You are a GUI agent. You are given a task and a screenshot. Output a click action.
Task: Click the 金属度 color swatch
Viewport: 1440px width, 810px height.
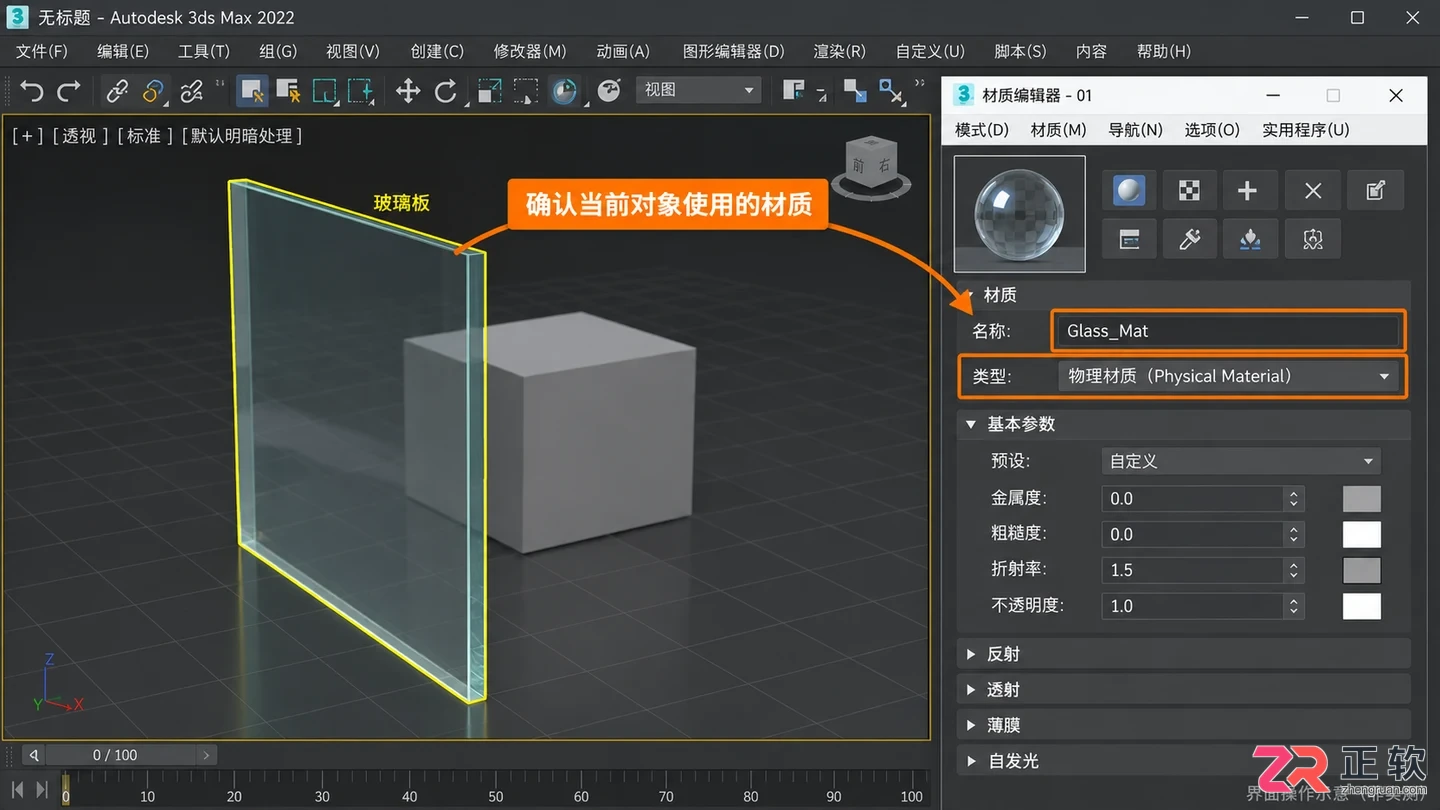pyautogui.click(x=1361, y=498)
